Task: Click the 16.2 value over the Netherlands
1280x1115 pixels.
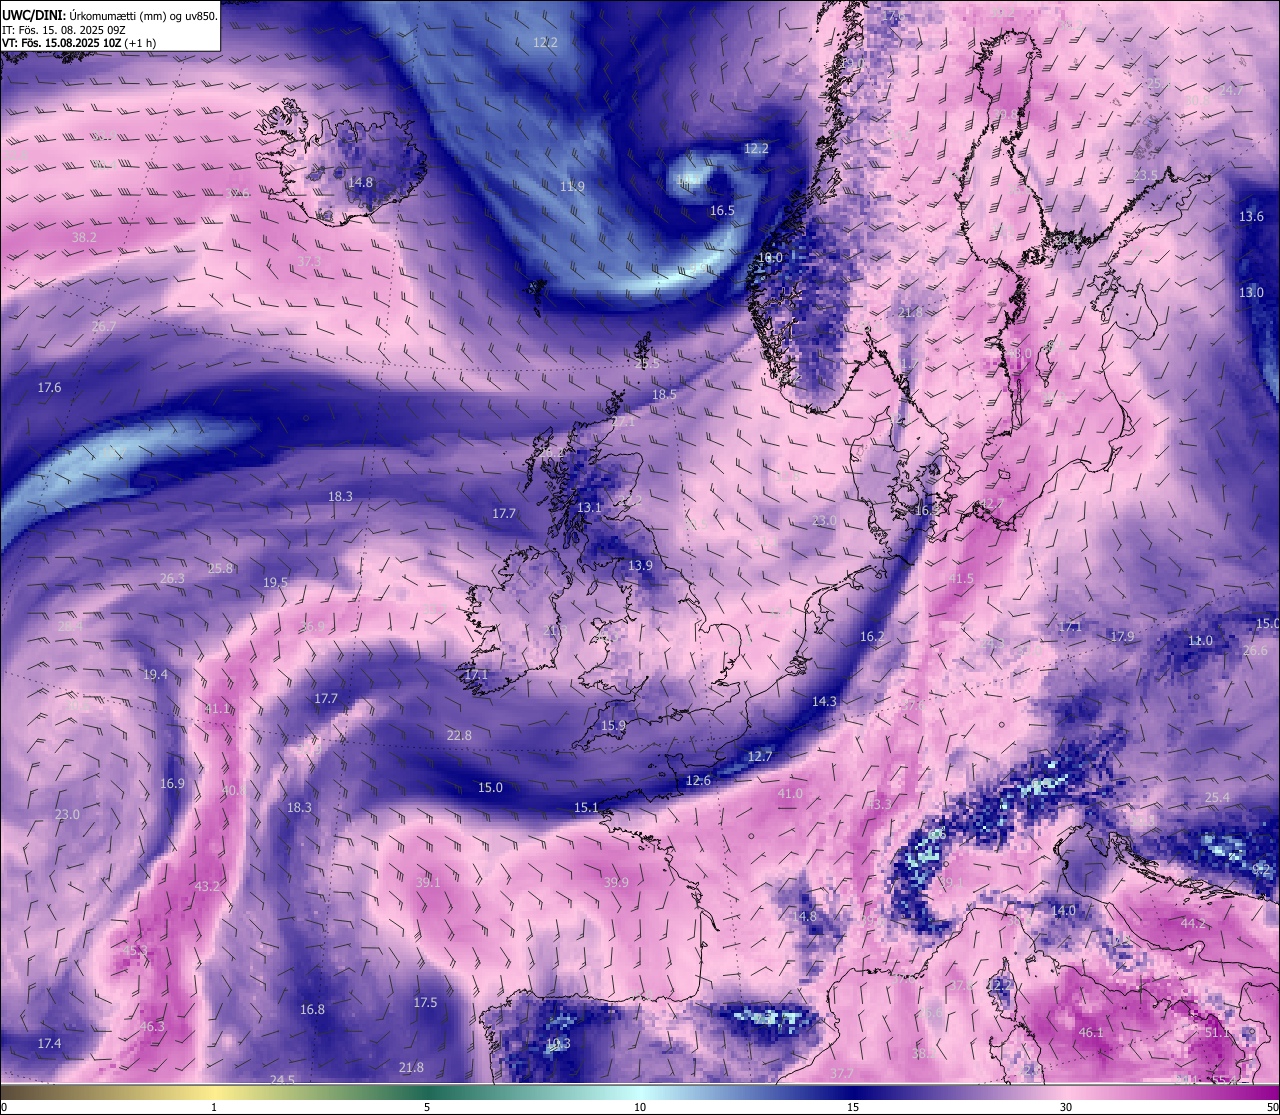Action: pyautogui.click(x=872, y=636)
